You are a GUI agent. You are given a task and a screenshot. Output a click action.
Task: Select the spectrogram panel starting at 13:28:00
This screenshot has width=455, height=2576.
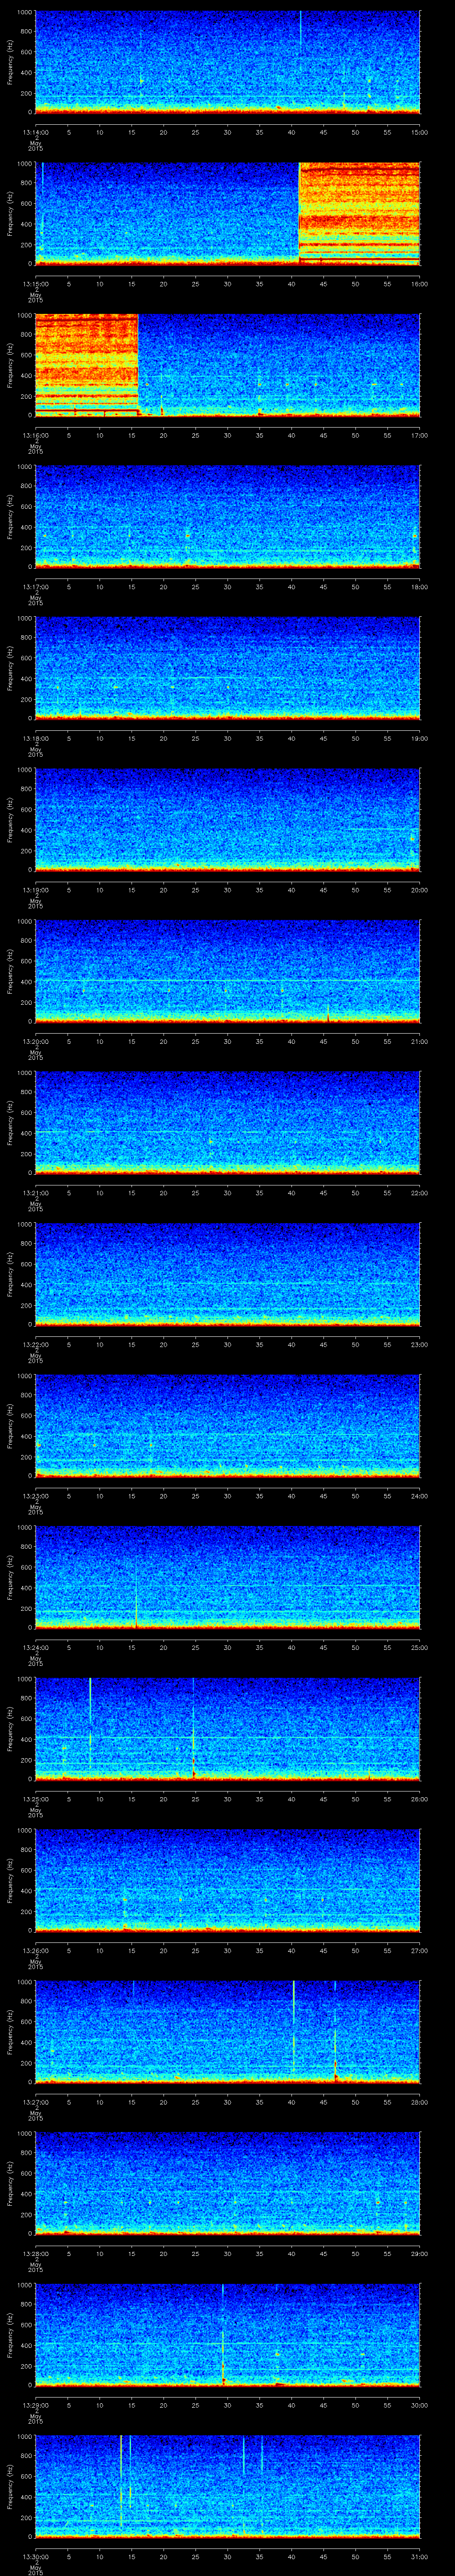pos(228,2183)
